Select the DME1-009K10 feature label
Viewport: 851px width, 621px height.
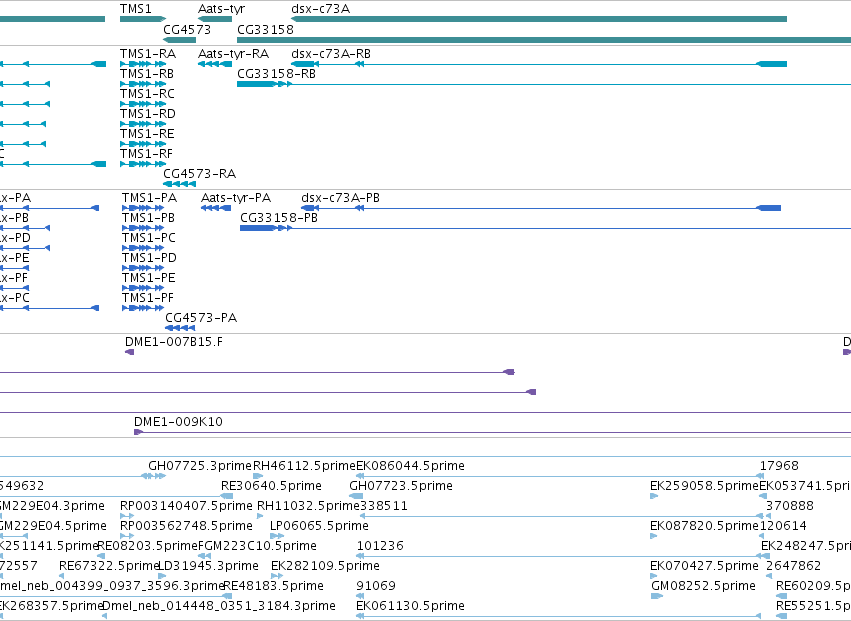[178, 422]
